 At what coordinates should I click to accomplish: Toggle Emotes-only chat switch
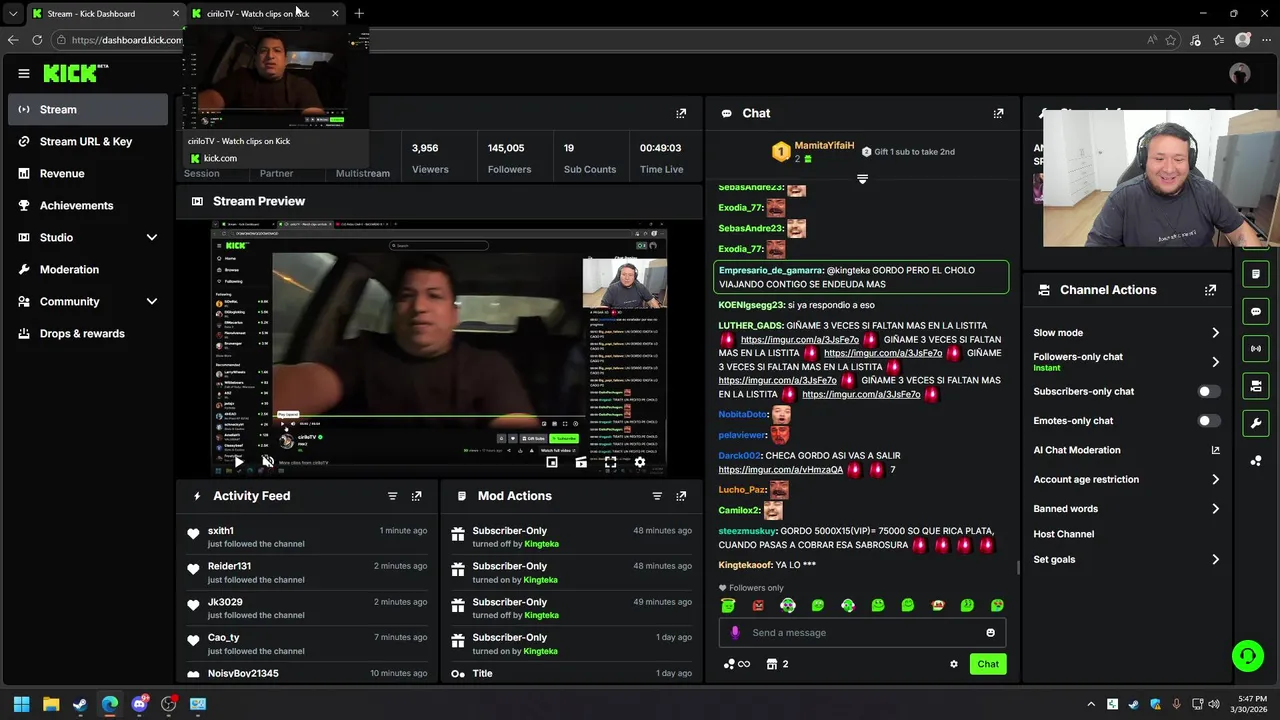tap(1208, 421)
